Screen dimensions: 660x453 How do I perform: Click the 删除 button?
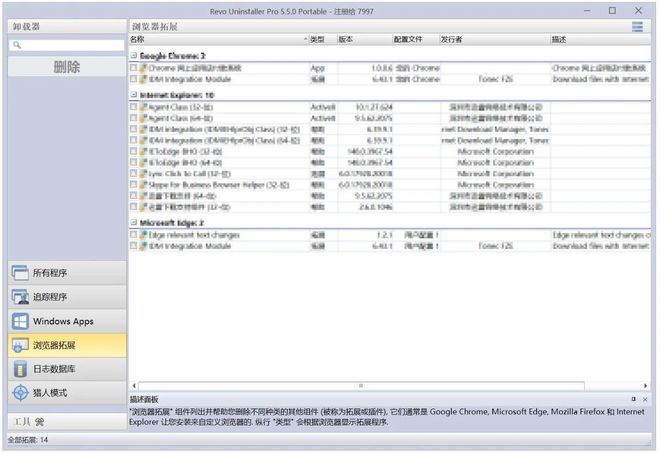coord(67,67)
